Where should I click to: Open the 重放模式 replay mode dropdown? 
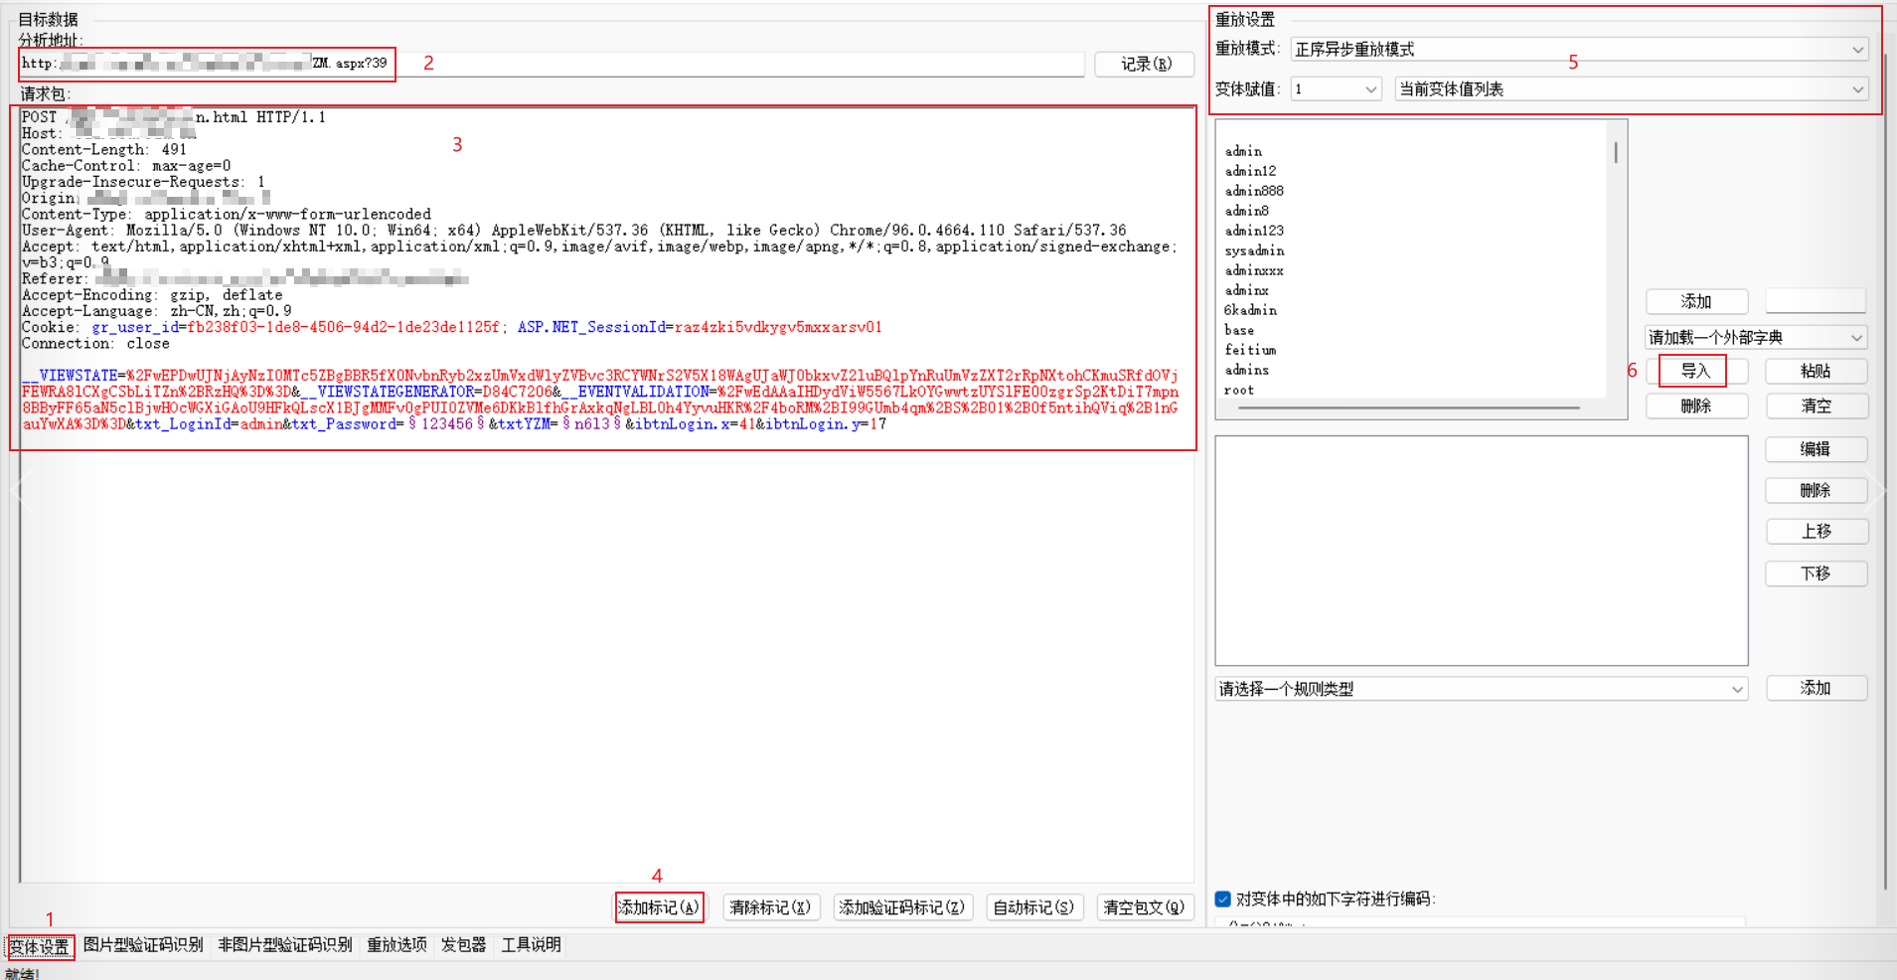coord(1578,49)
